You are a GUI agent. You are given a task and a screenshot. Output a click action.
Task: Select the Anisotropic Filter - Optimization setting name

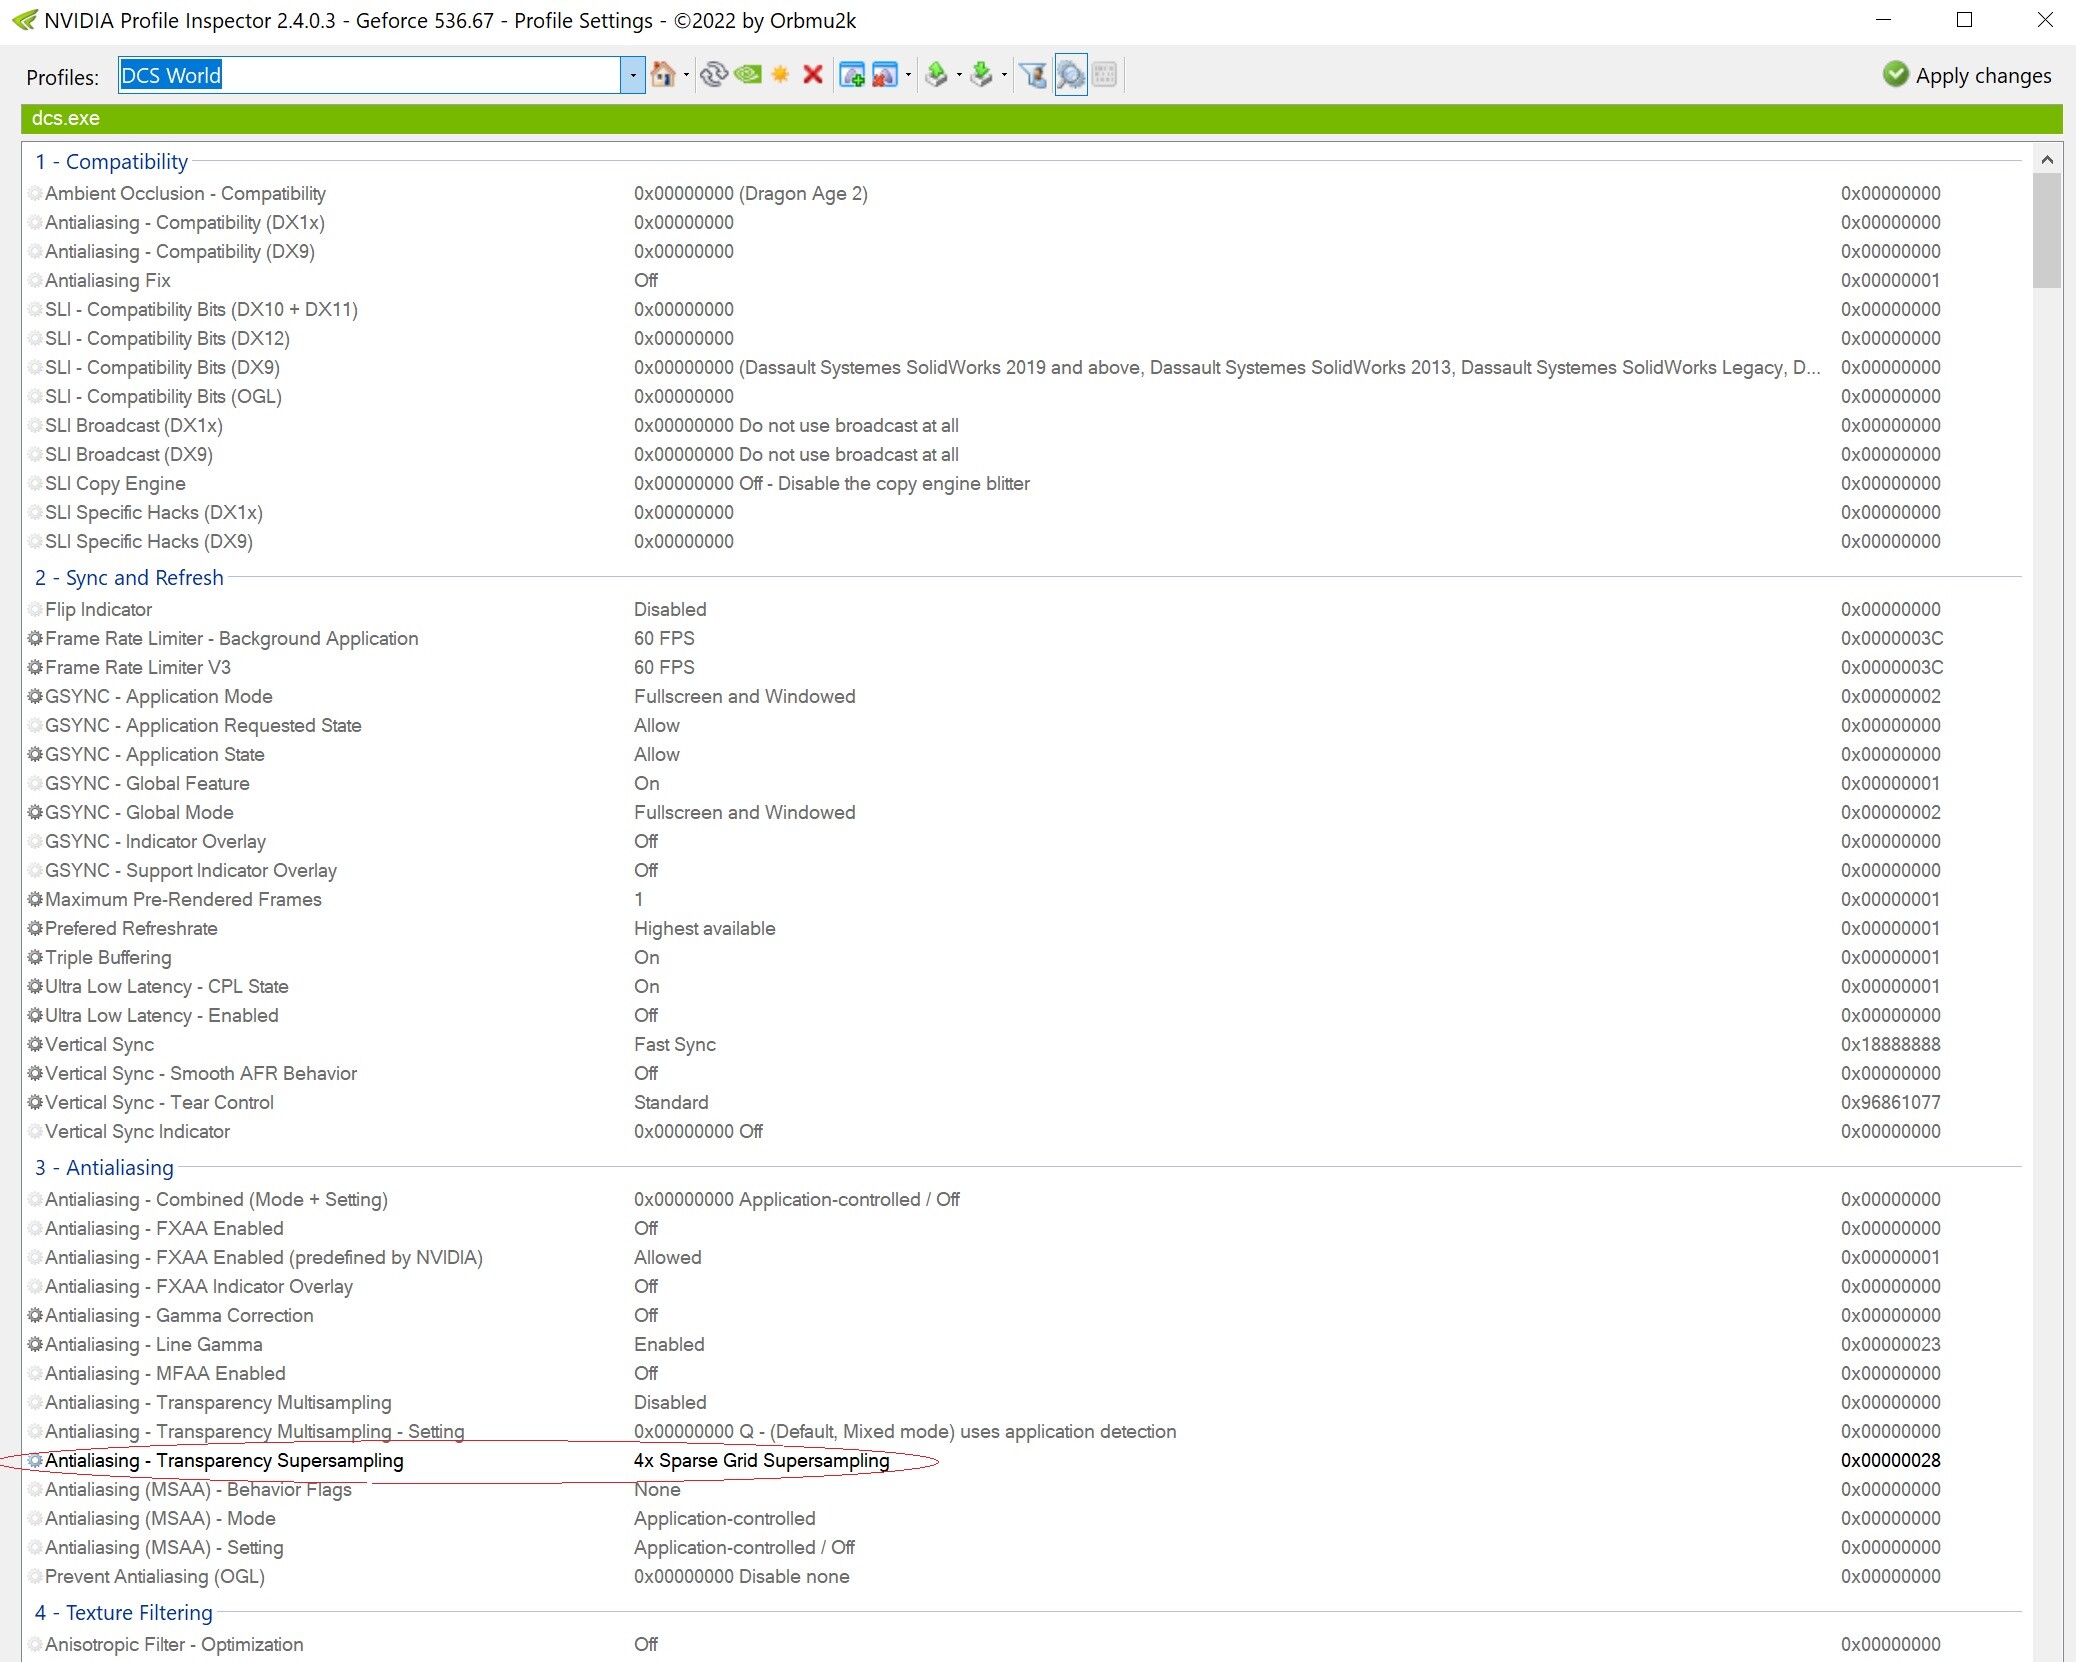coord(174,1644)
